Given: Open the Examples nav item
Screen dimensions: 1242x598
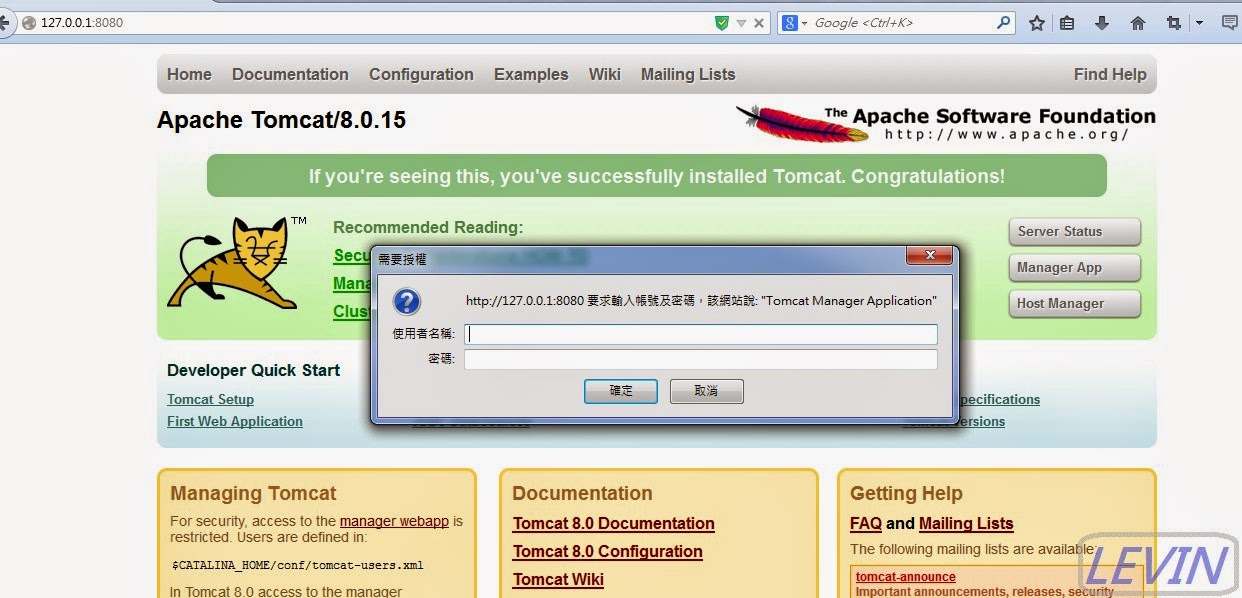Looking at the screenshot, I should [531, 74].
